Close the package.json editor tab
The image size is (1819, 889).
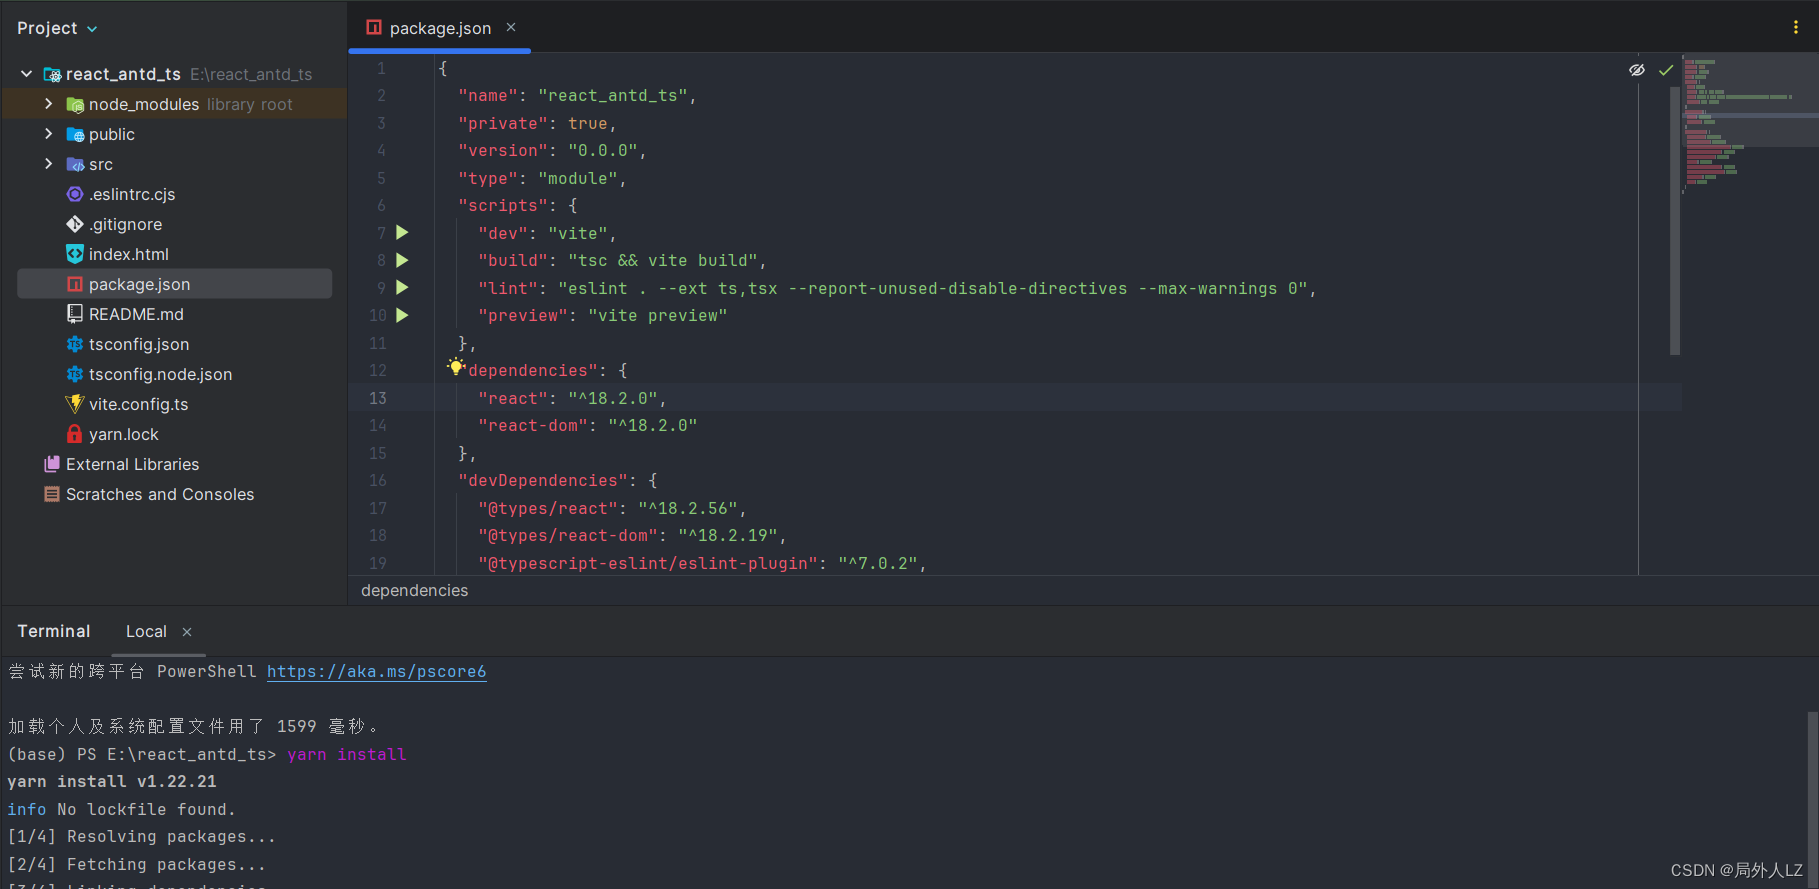pyautogui.click(x=511, y=27)
